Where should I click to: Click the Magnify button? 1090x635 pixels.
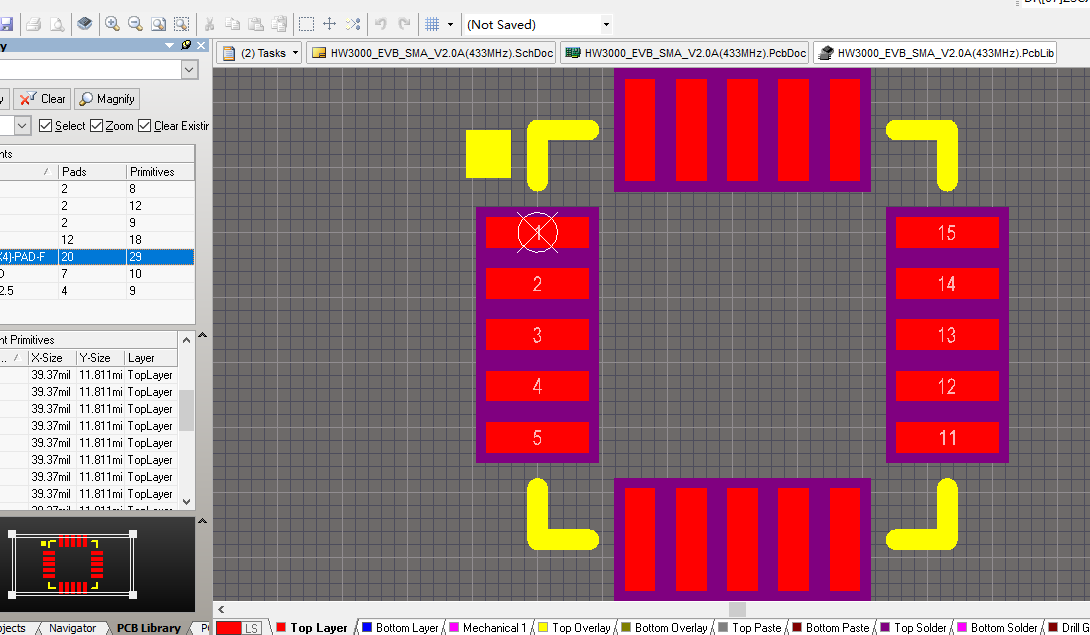[107, 99]
